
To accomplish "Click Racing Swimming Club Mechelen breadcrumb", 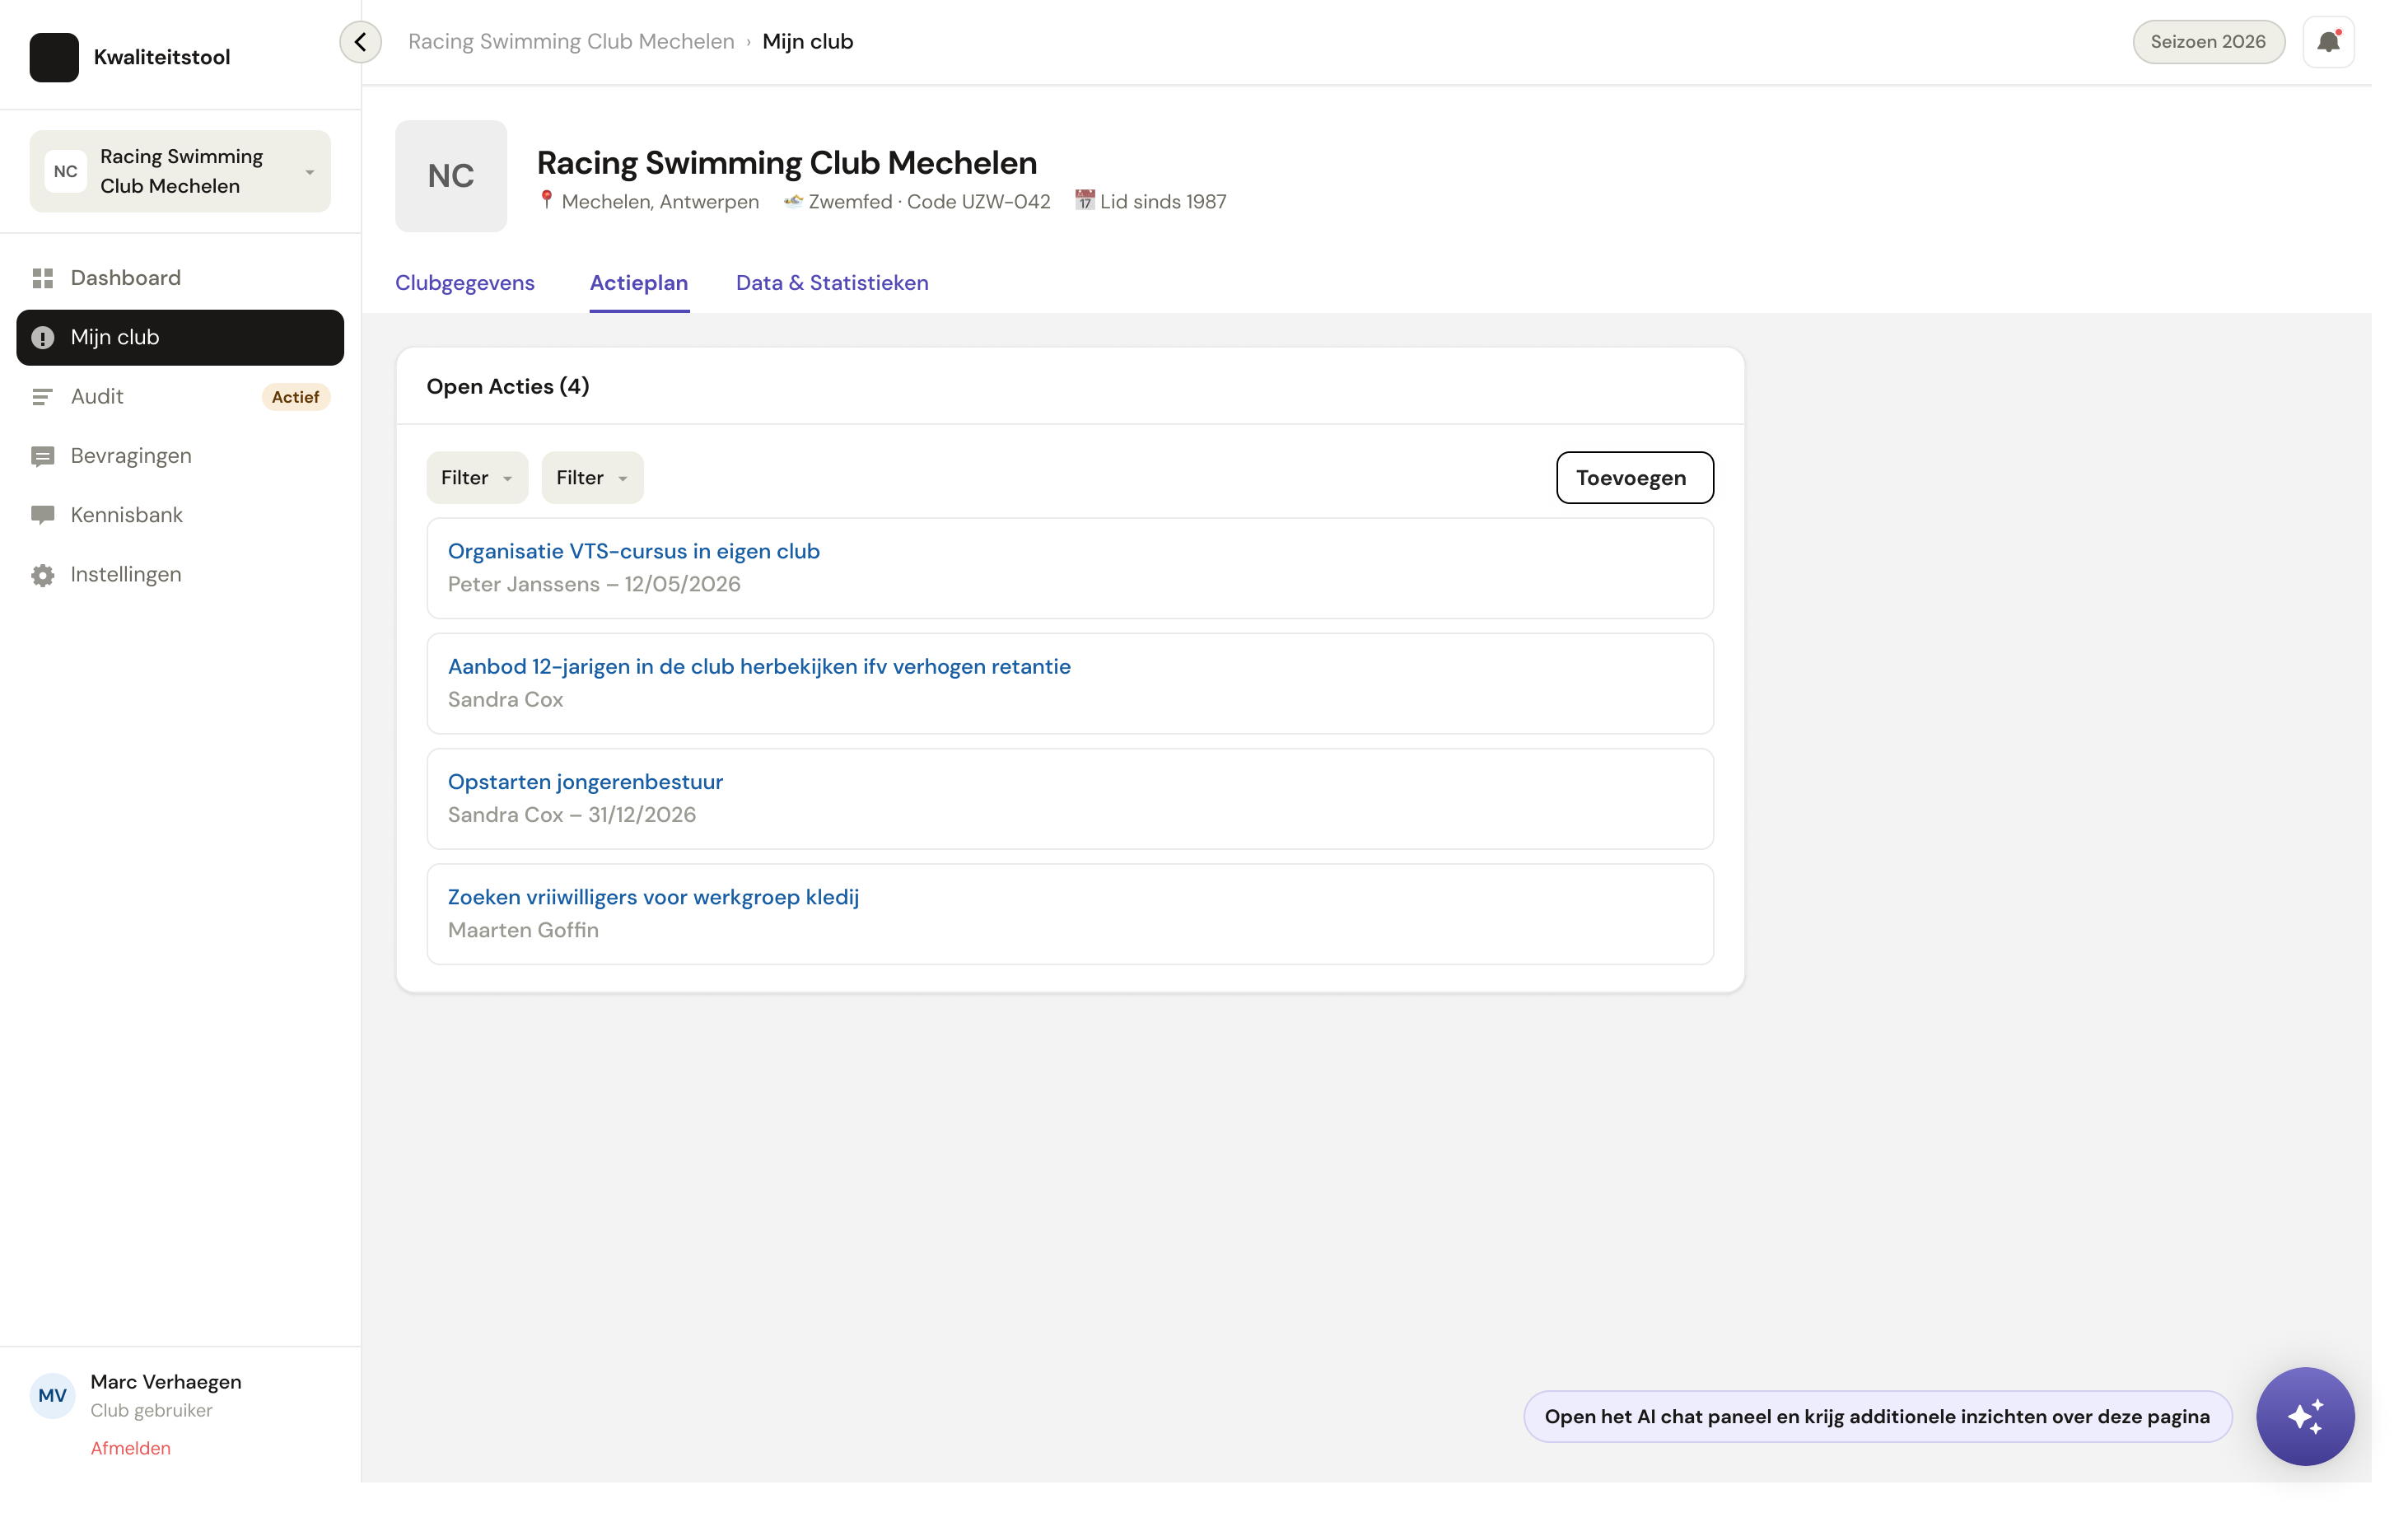I will click(x=571, y=42).
